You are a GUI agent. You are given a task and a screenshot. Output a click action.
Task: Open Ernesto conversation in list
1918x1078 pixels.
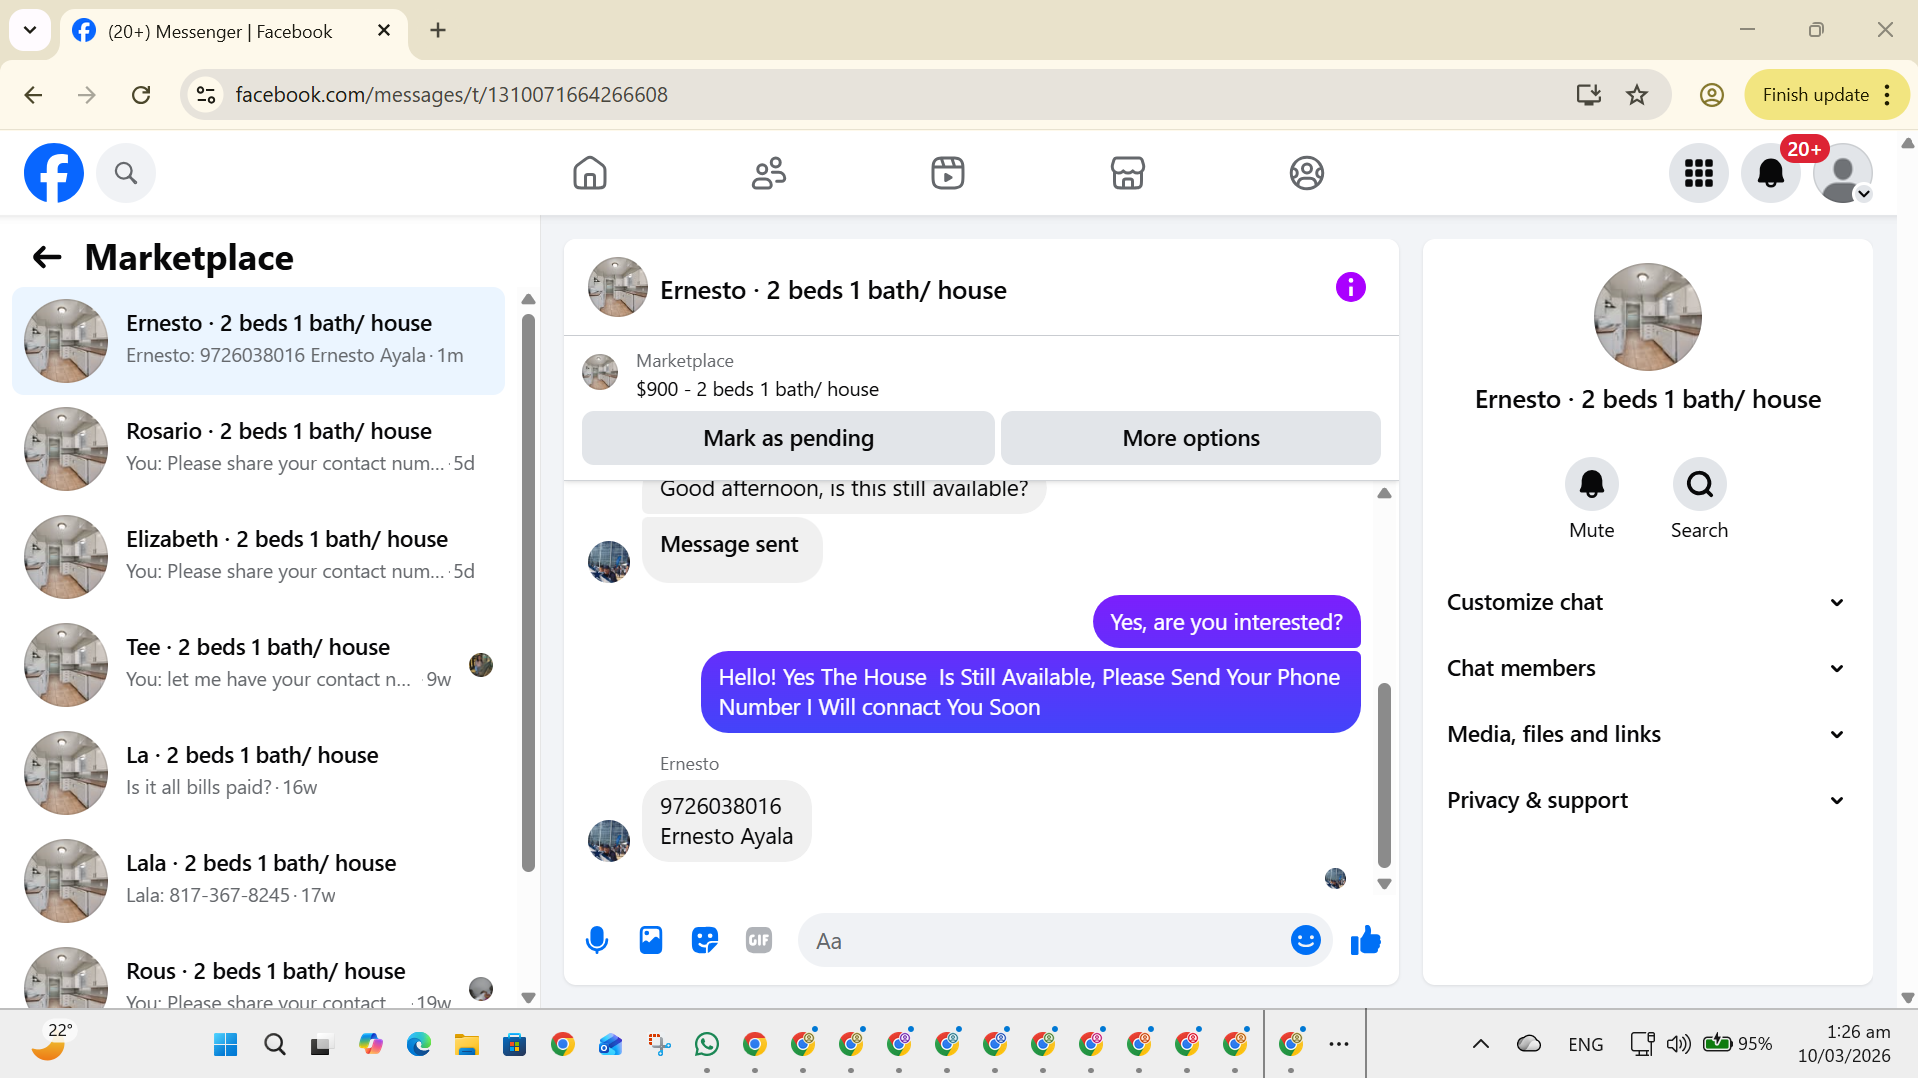pos(258,341)
